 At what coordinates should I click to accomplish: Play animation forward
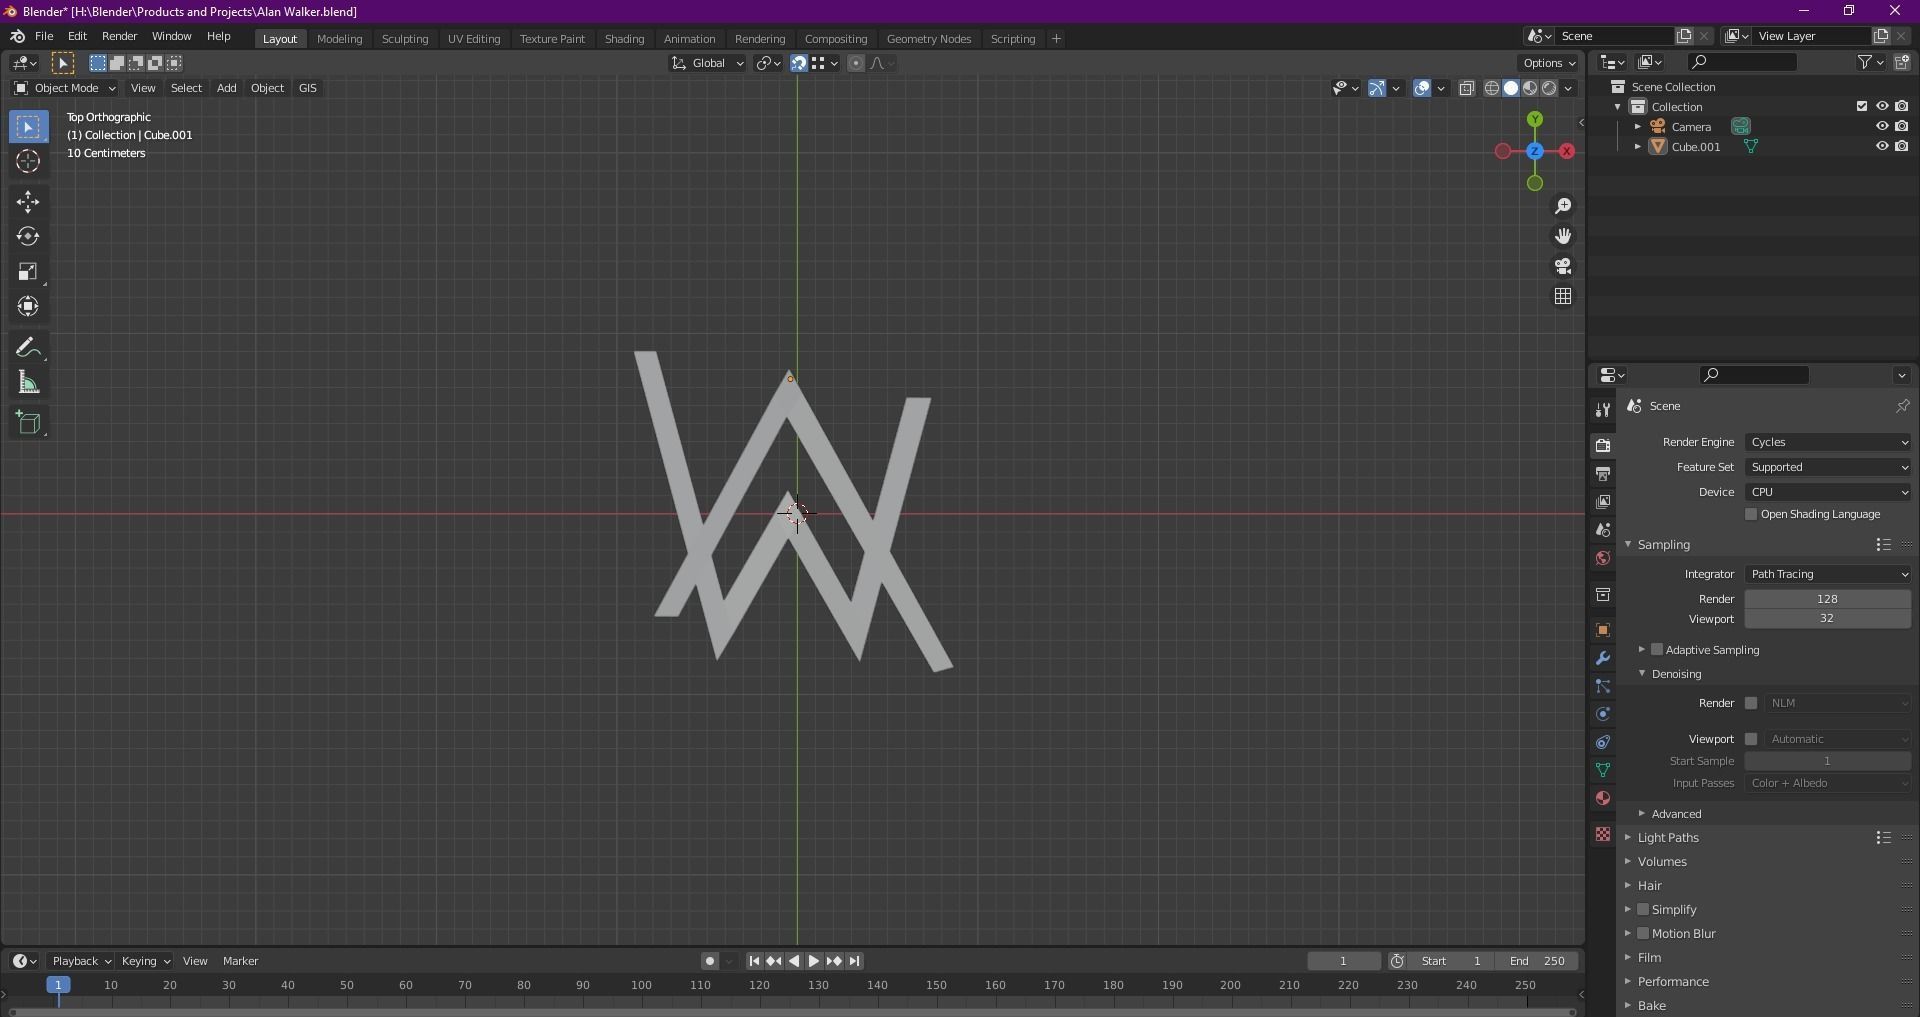coord(813,961)
